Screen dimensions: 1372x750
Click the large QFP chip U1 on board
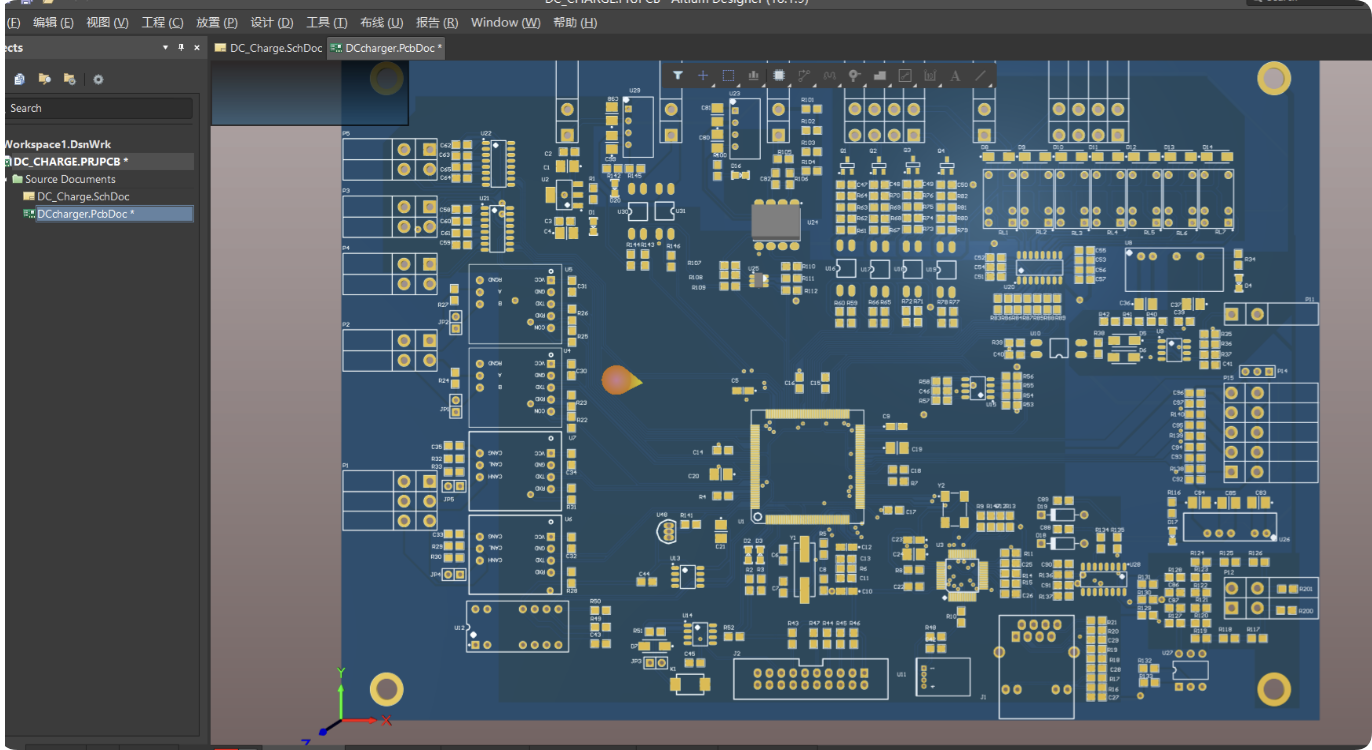tap(807, 466)
